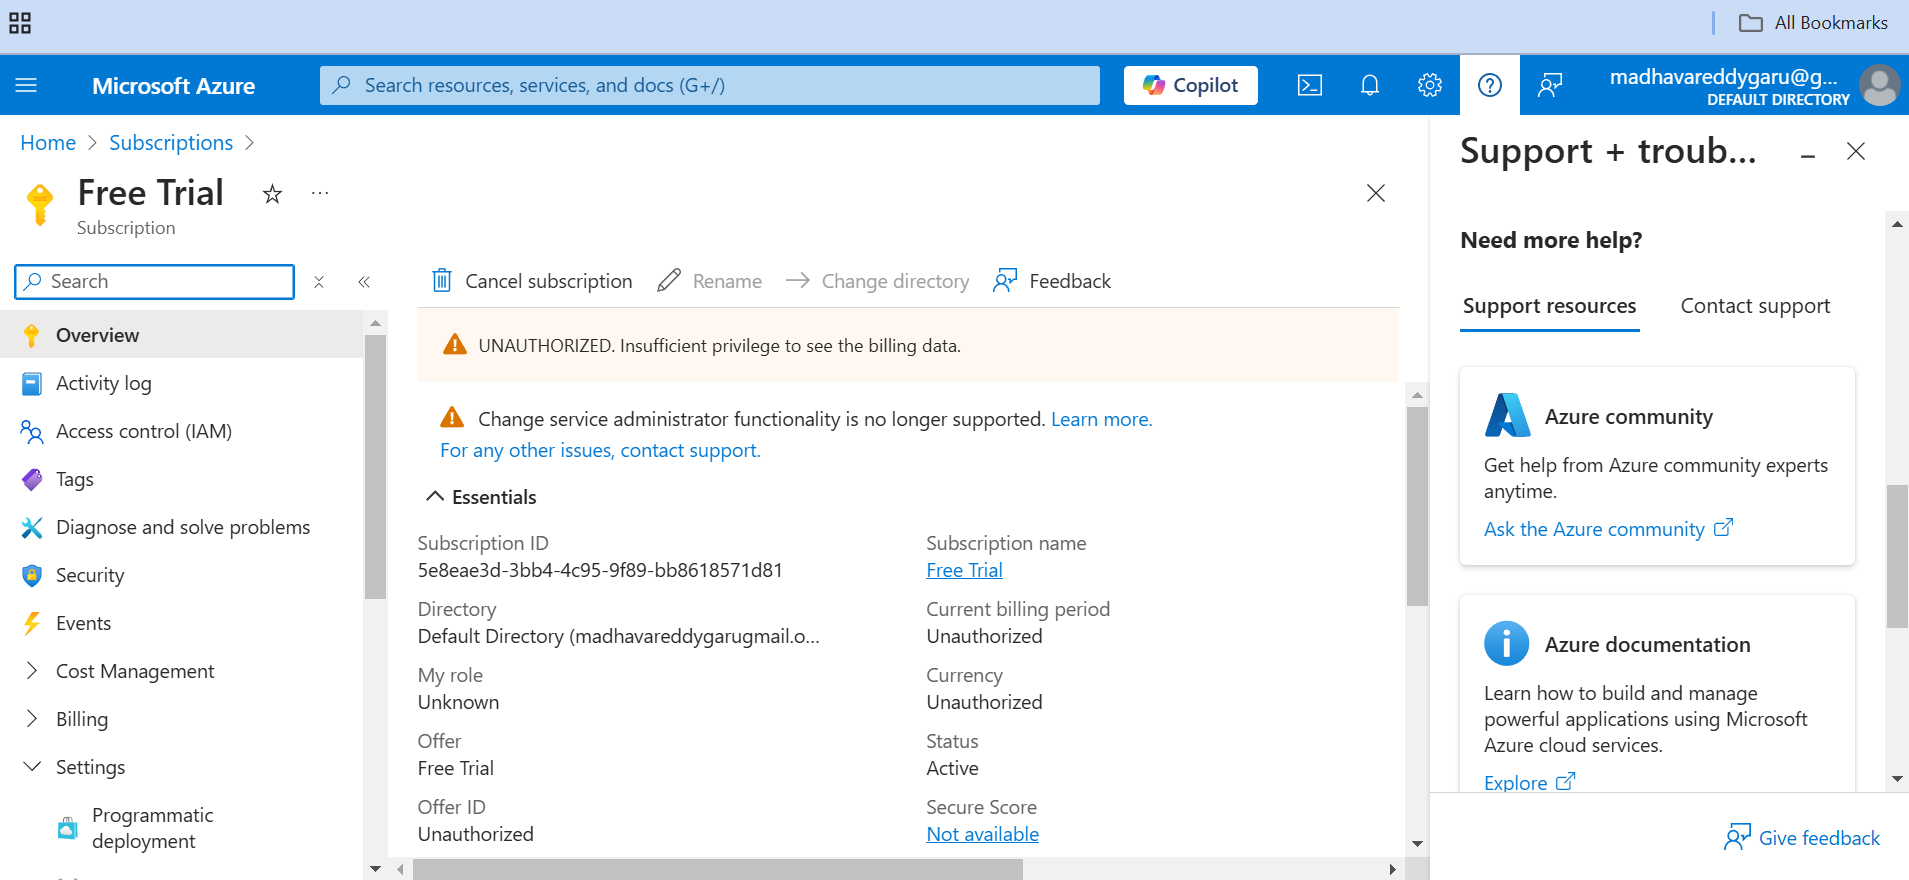
Task: Click the main content vertical scrollbar
Action: [x=1417, y=506]
